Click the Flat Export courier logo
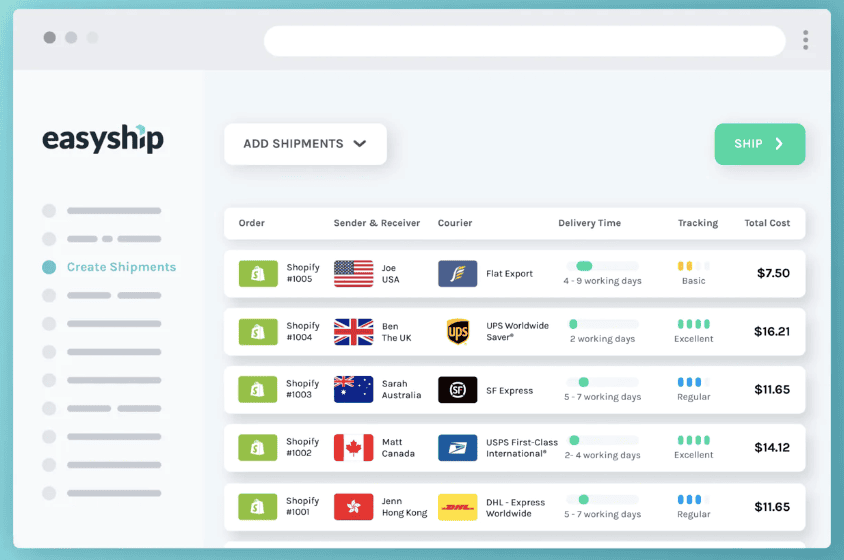 [458, 274]
